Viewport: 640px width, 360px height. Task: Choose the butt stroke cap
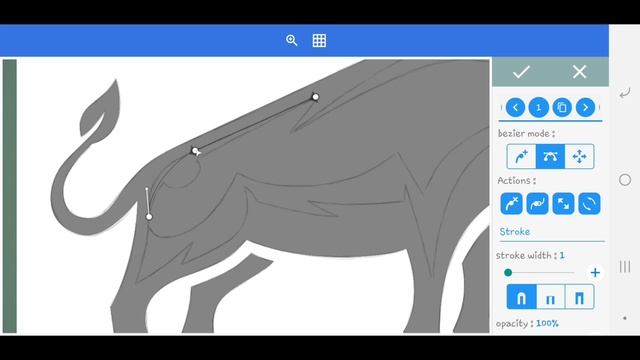(x=551, y=297)
